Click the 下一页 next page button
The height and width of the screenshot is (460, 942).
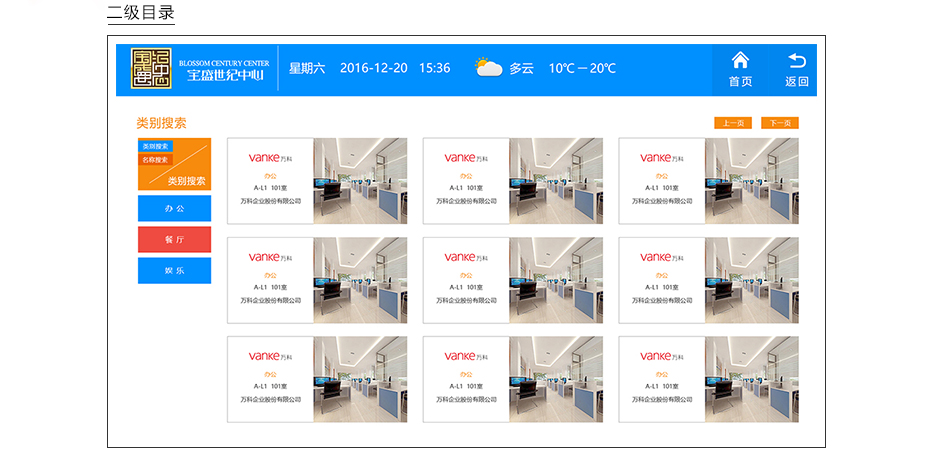click(x=779, y=123)
